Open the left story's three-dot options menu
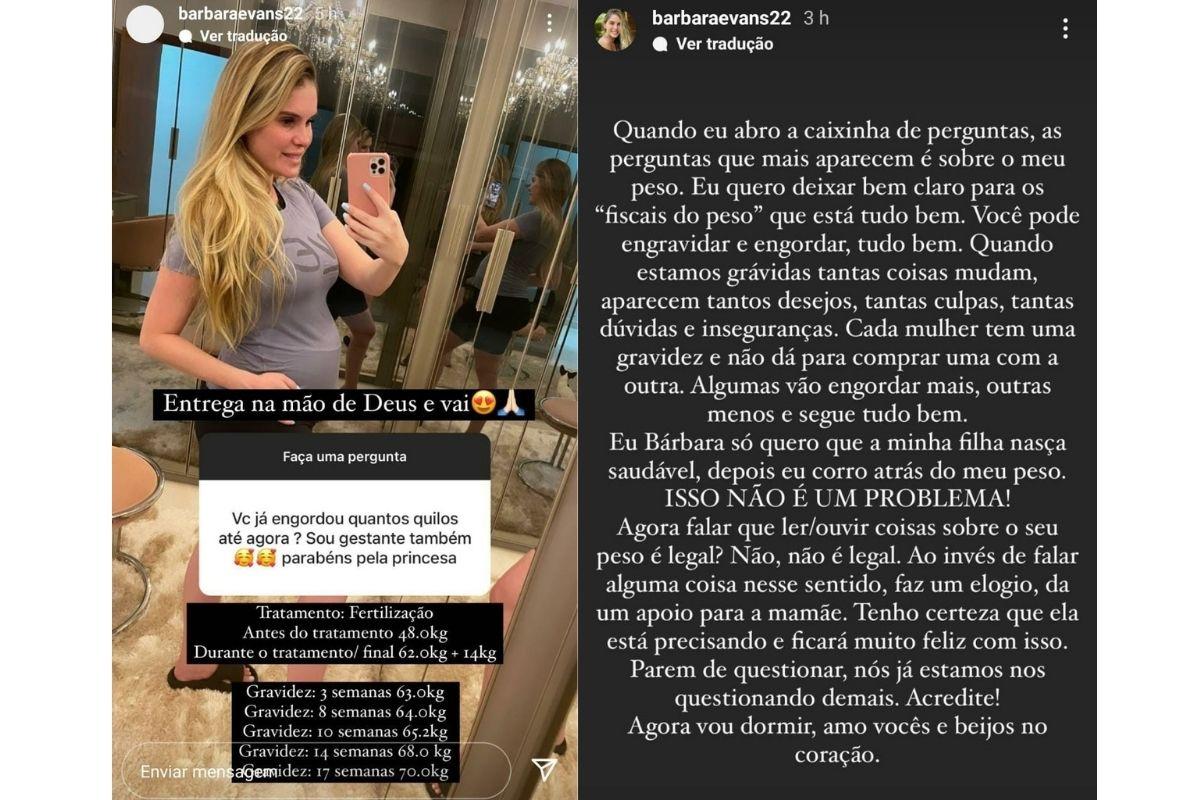The image size is (1200, 800). tap(549, 23)
